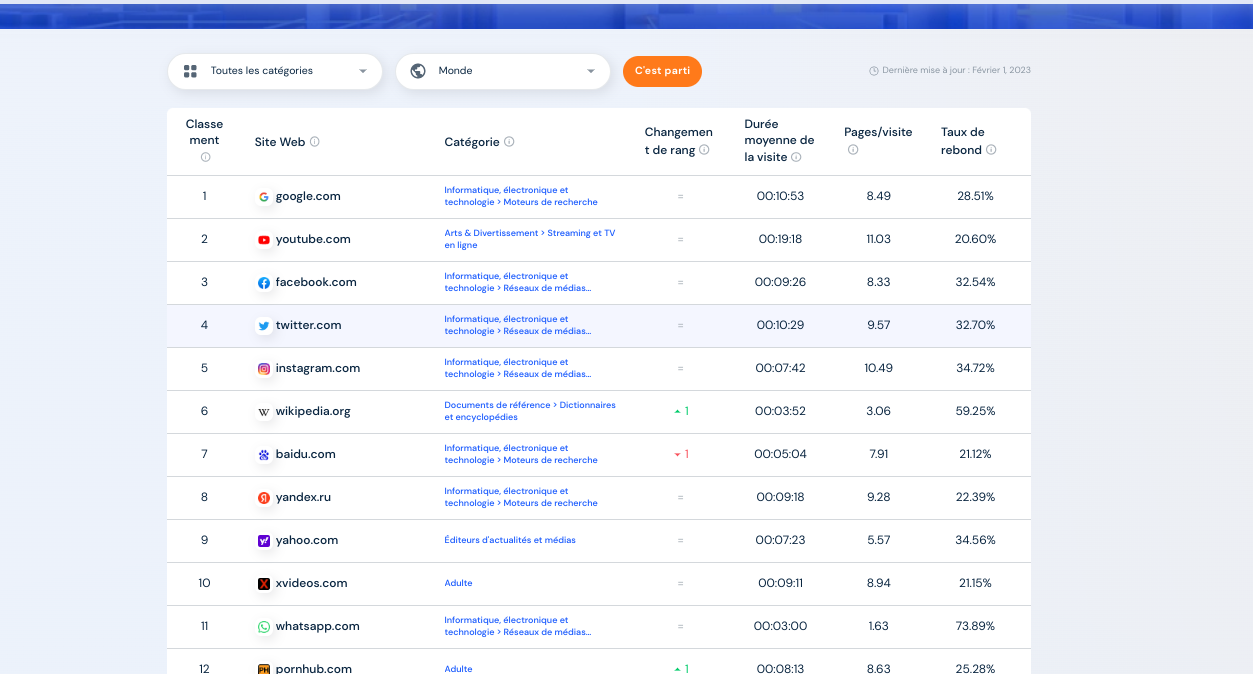Viewport: 1253px width, 674px height.
Task: Open the instagram.com site link
Action: click(318, 369)
